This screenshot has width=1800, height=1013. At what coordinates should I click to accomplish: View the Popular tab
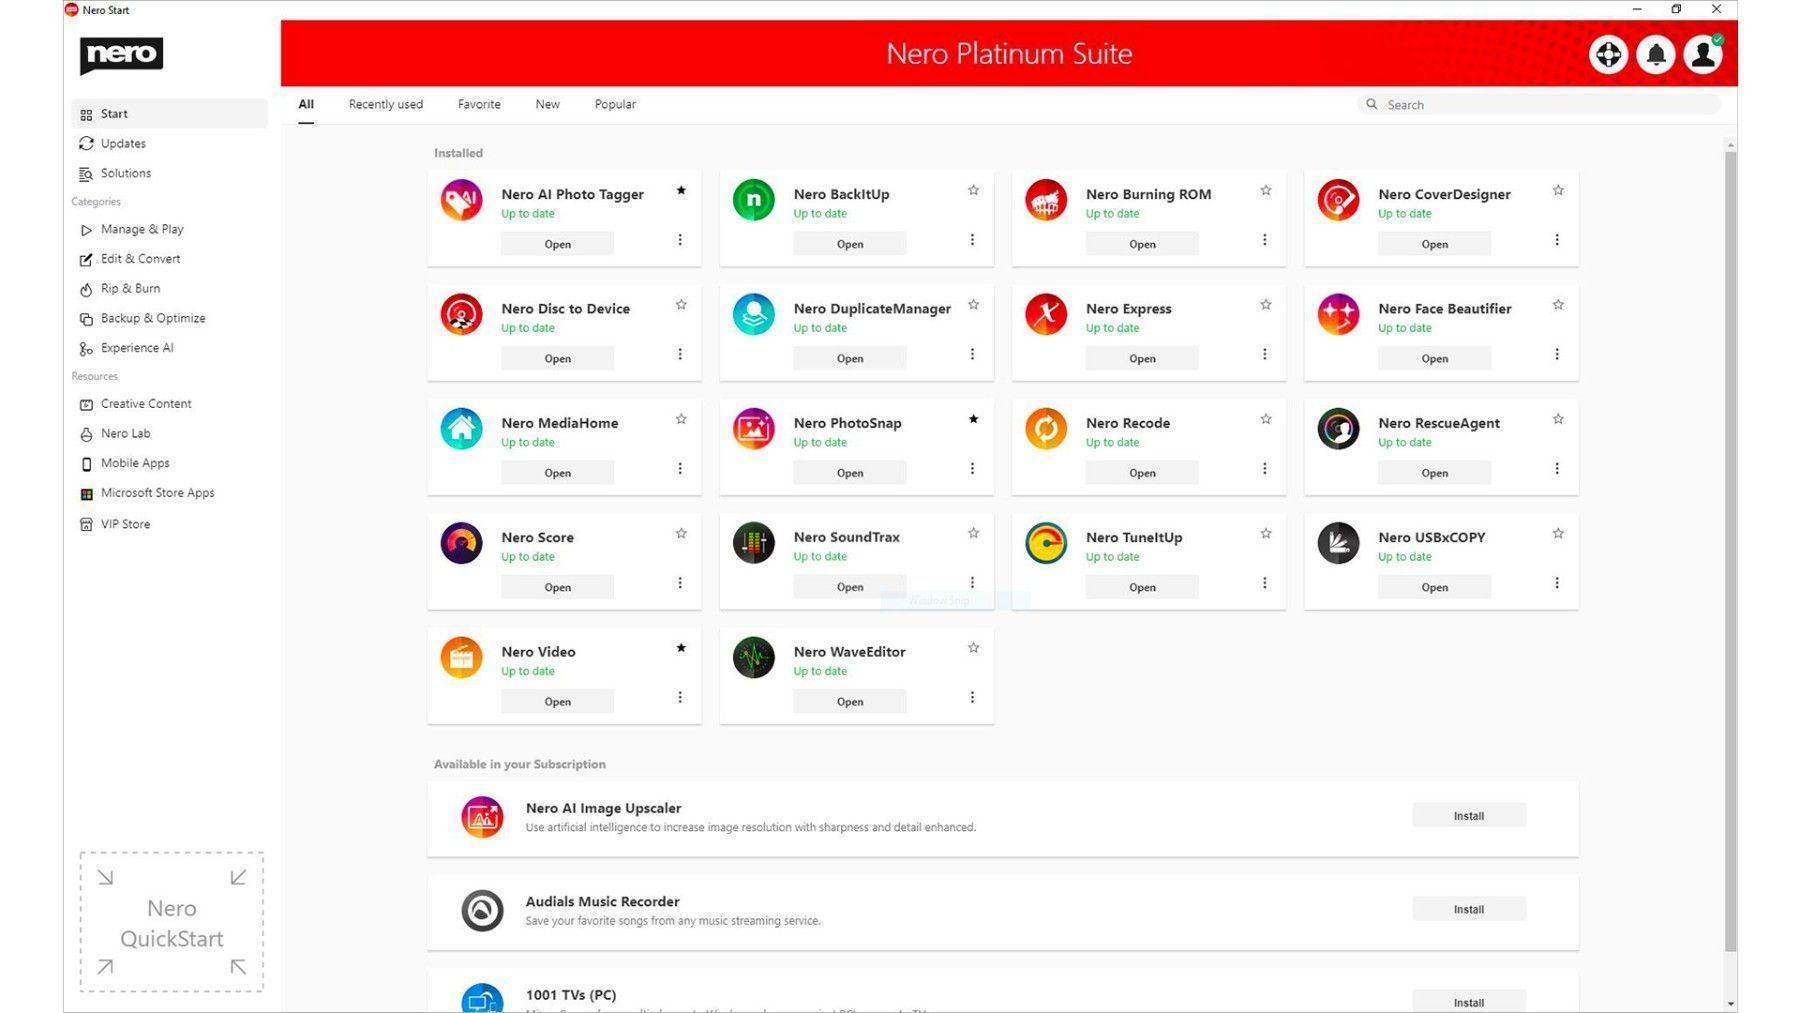point(615,104)
